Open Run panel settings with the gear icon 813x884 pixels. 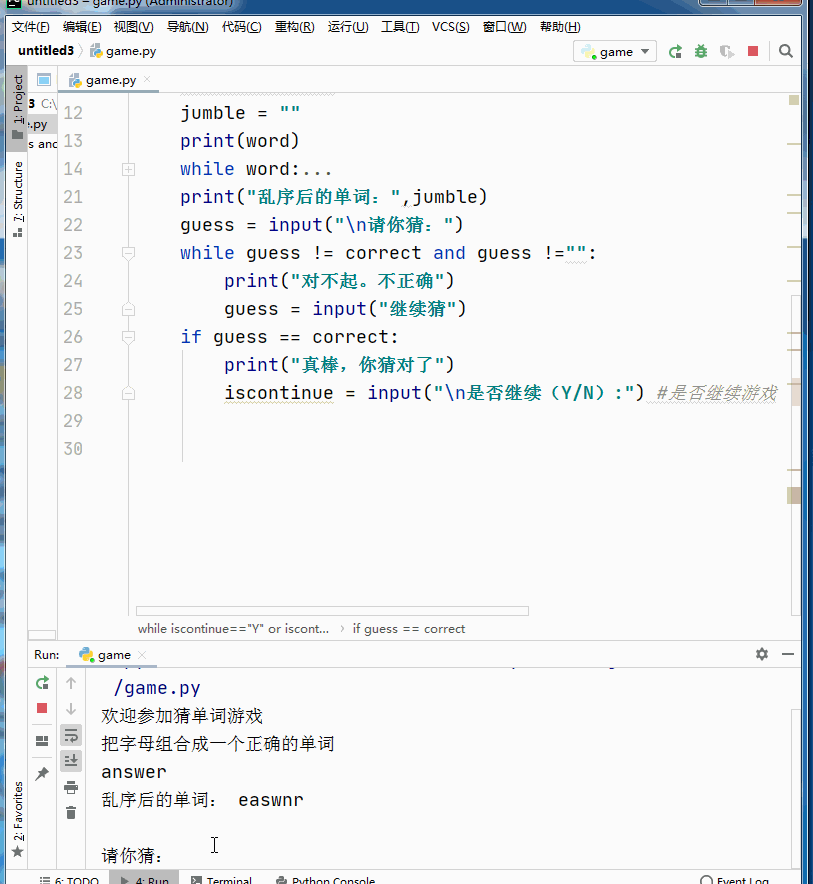coord(761,654)
